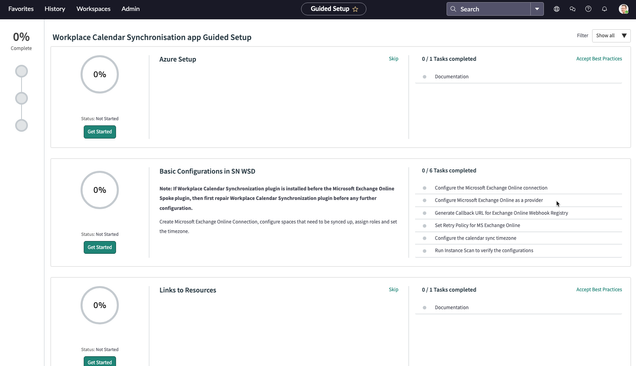Open the user profile avatar
The image size is (636, 366).
623,9
